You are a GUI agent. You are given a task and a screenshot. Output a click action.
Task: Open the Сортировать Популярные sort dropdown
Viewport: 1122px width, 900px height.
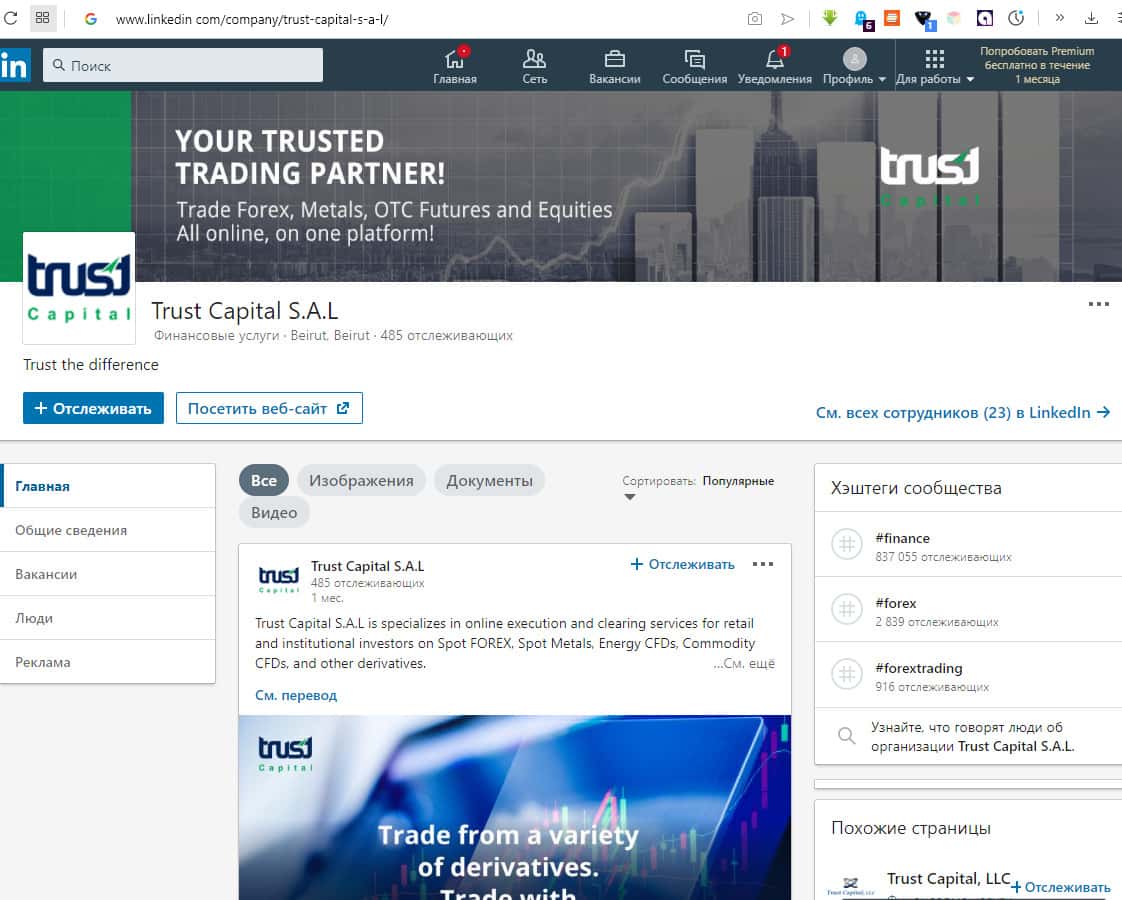[x=698, y=487]
